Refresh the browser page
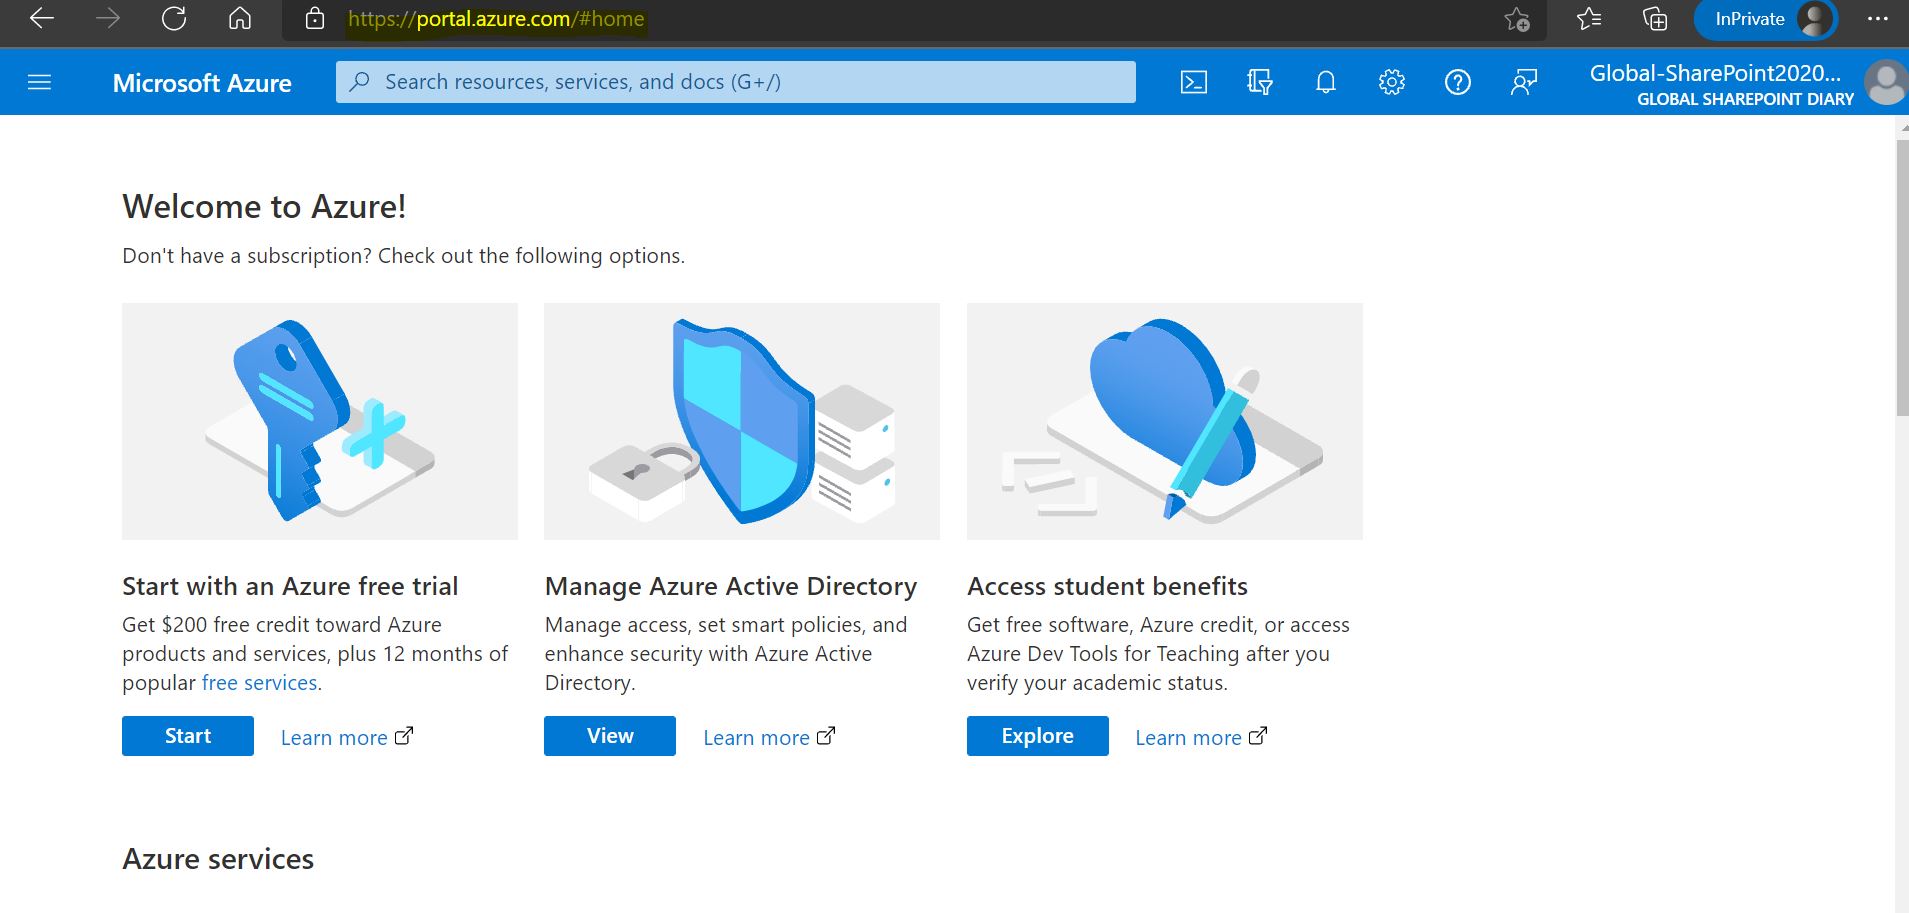 click(x=174, y=19)
